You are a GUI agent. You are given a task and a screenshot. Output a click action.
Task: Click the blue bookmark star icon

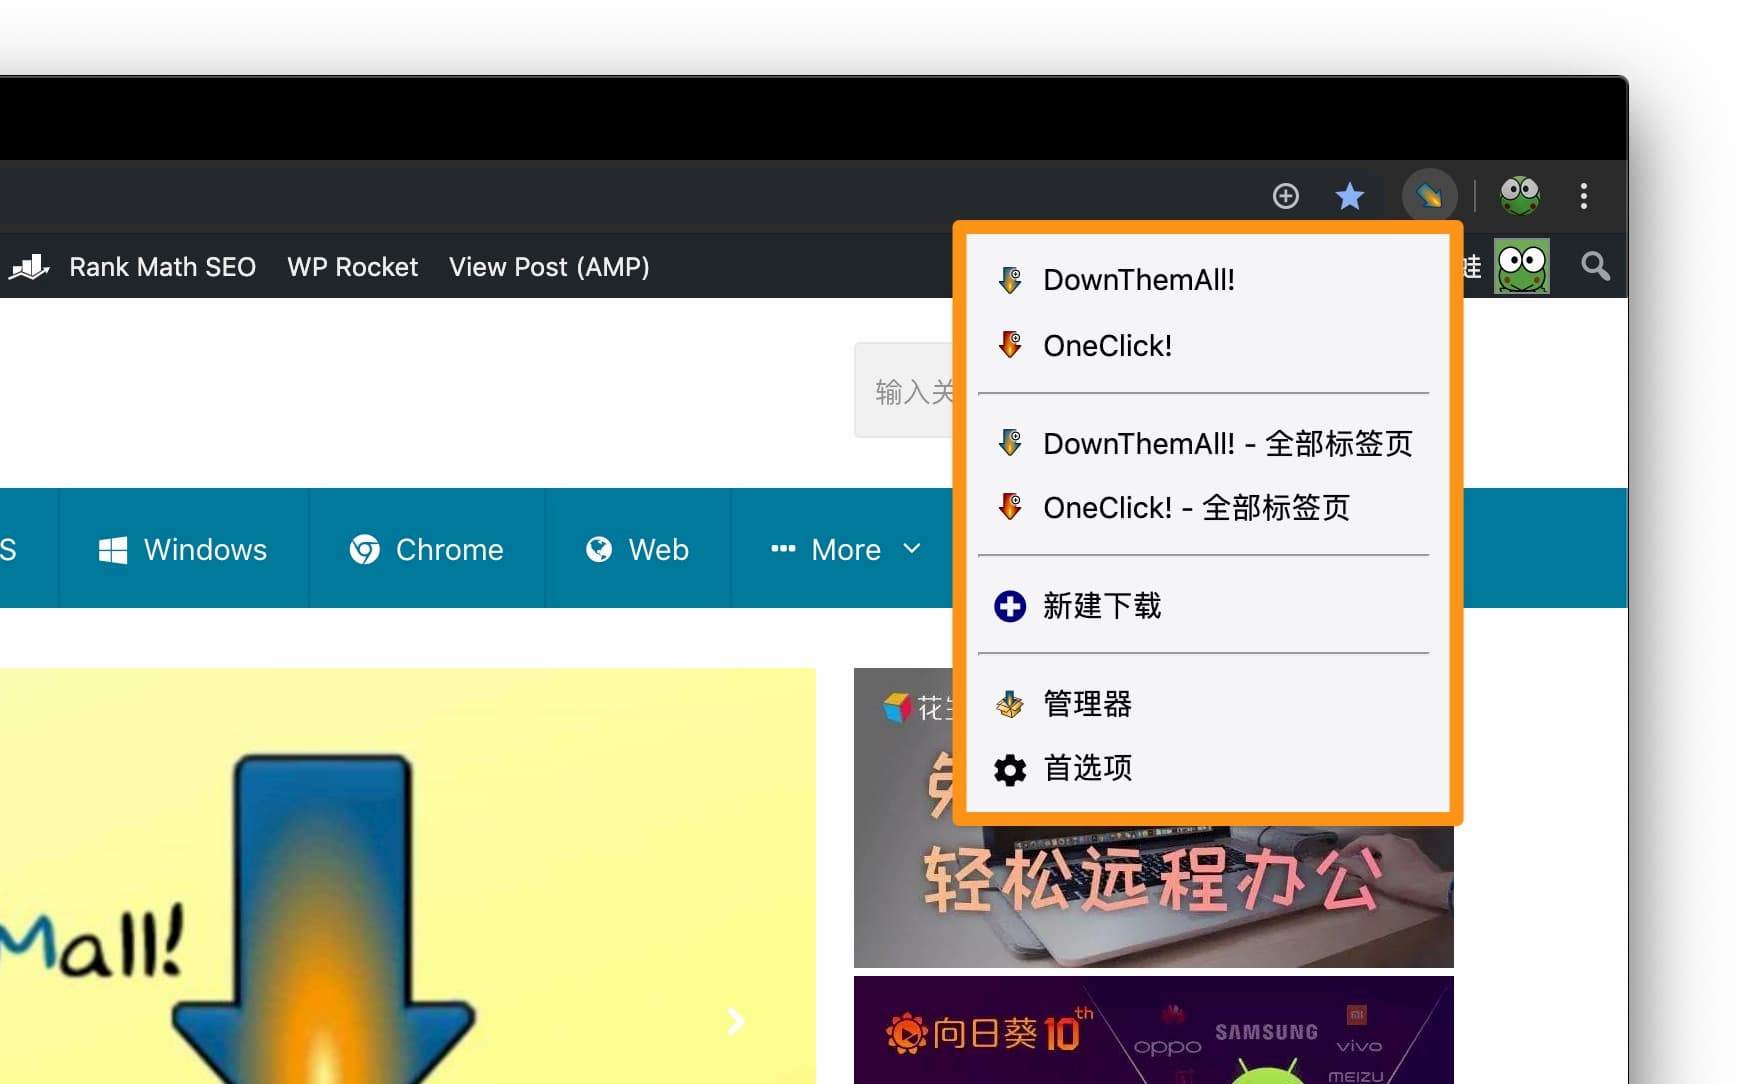pos(1350,196)
